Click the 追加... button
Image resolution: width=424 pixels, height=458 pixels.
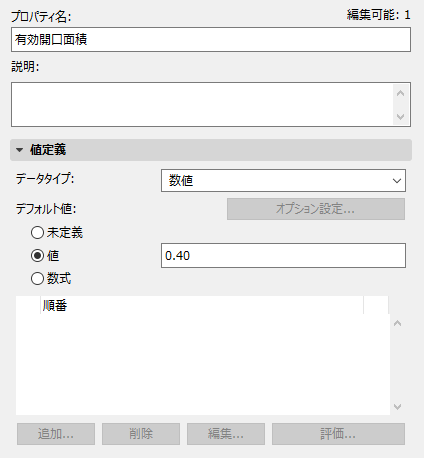(56, 434)
